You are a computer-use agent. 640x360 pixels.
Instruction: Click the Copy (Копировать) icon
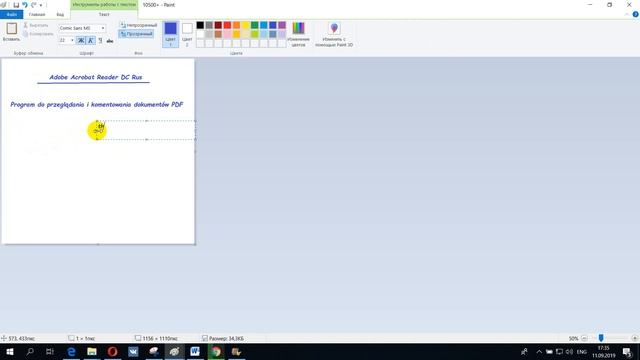25,34
